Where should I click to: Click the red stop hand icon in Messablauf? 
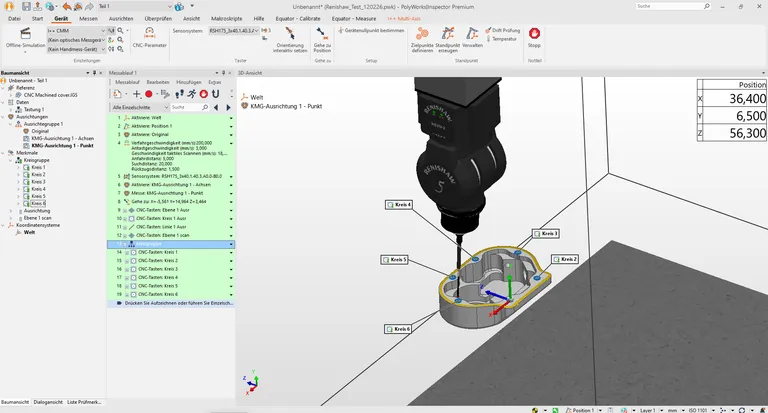point(204,94)
